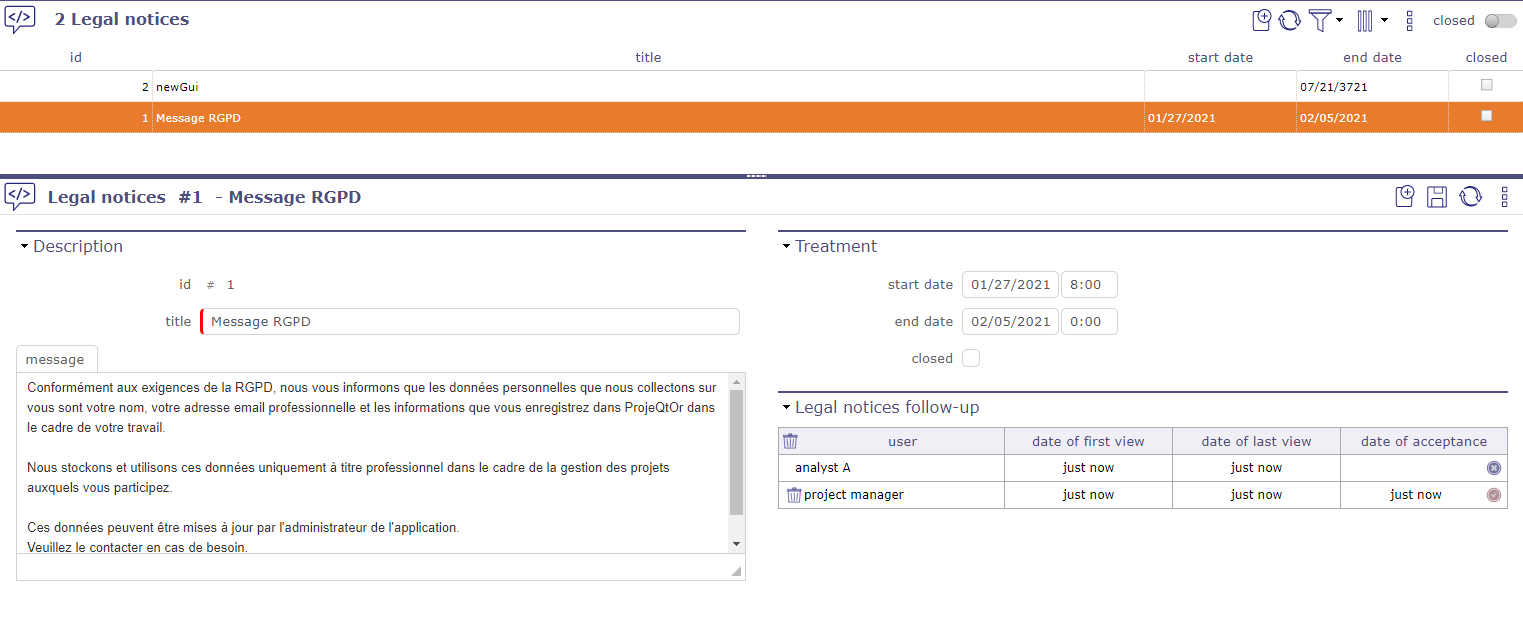This screenshot has height=618, width=1523.
Task: Open the filter dropdown in the list toolbar
Action: coord(1325,20)
